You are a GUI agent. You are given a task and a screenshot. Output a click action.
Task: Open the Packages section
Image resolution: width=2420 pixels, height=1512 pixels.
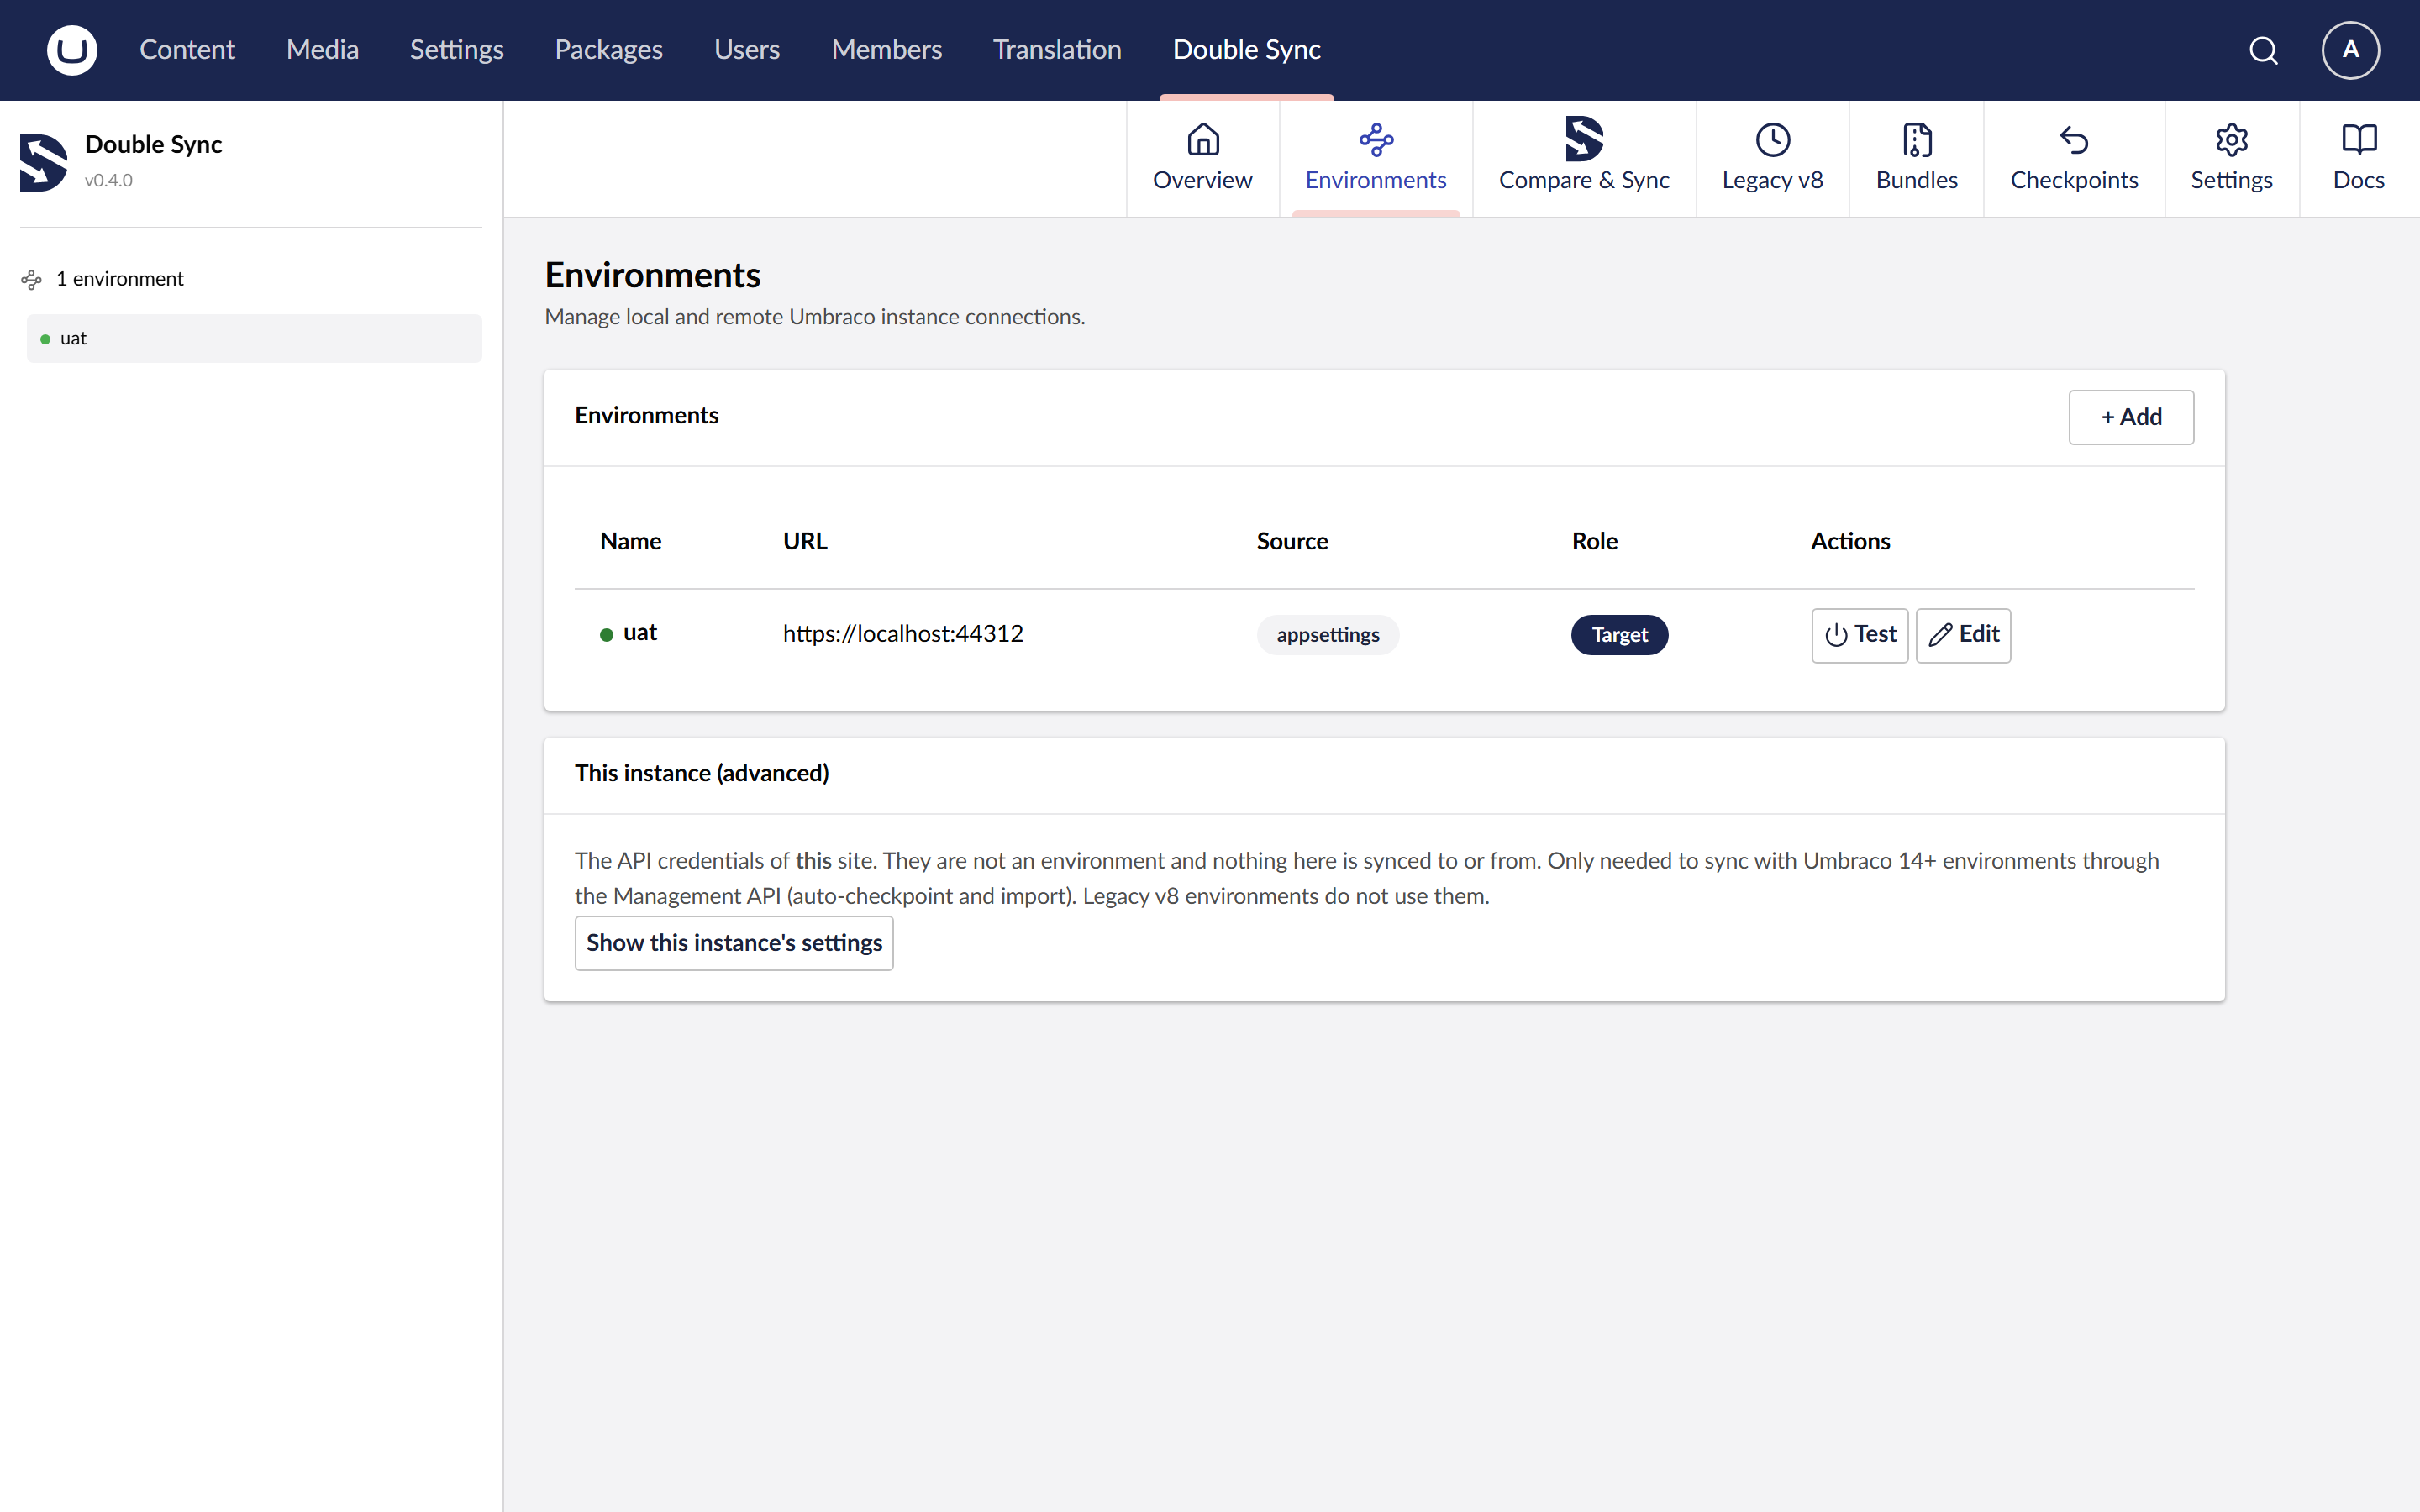609,50
